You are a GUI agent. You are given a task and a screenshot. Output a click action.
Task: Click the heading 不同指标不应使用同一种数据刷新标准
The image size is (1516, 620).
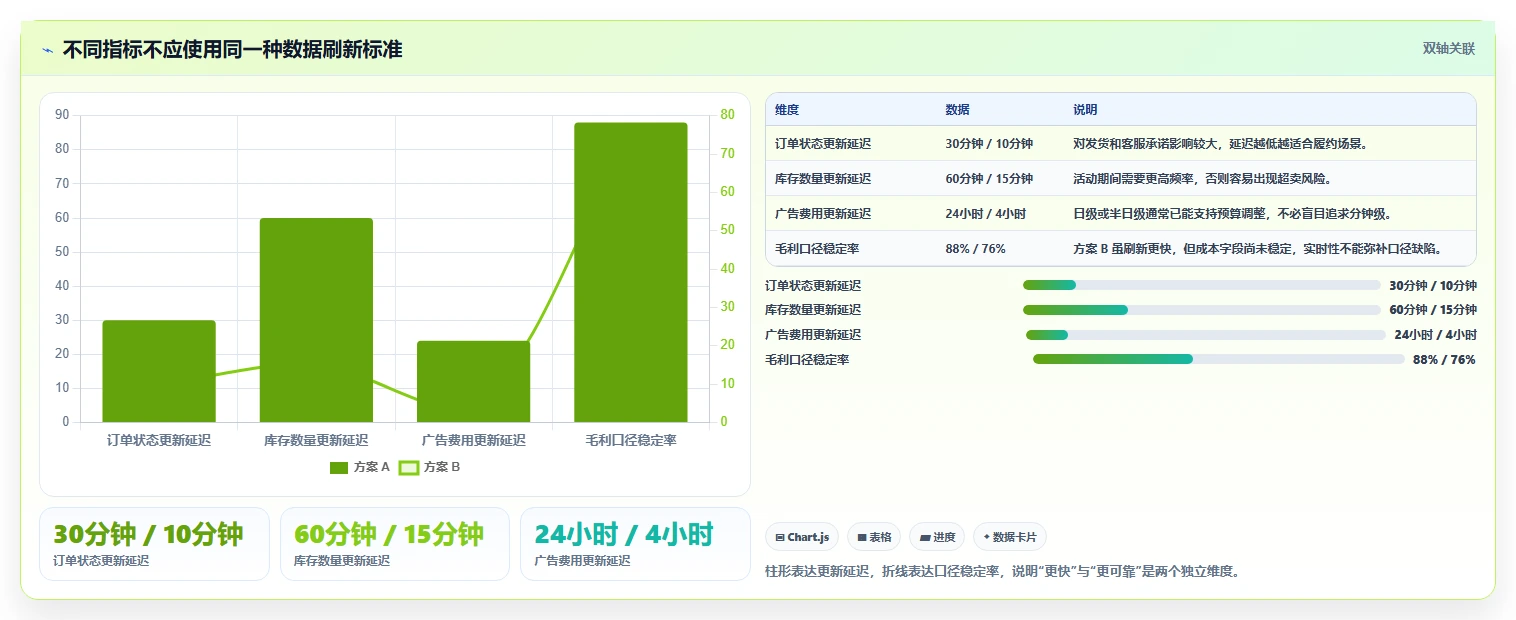(x=232, y=49)
